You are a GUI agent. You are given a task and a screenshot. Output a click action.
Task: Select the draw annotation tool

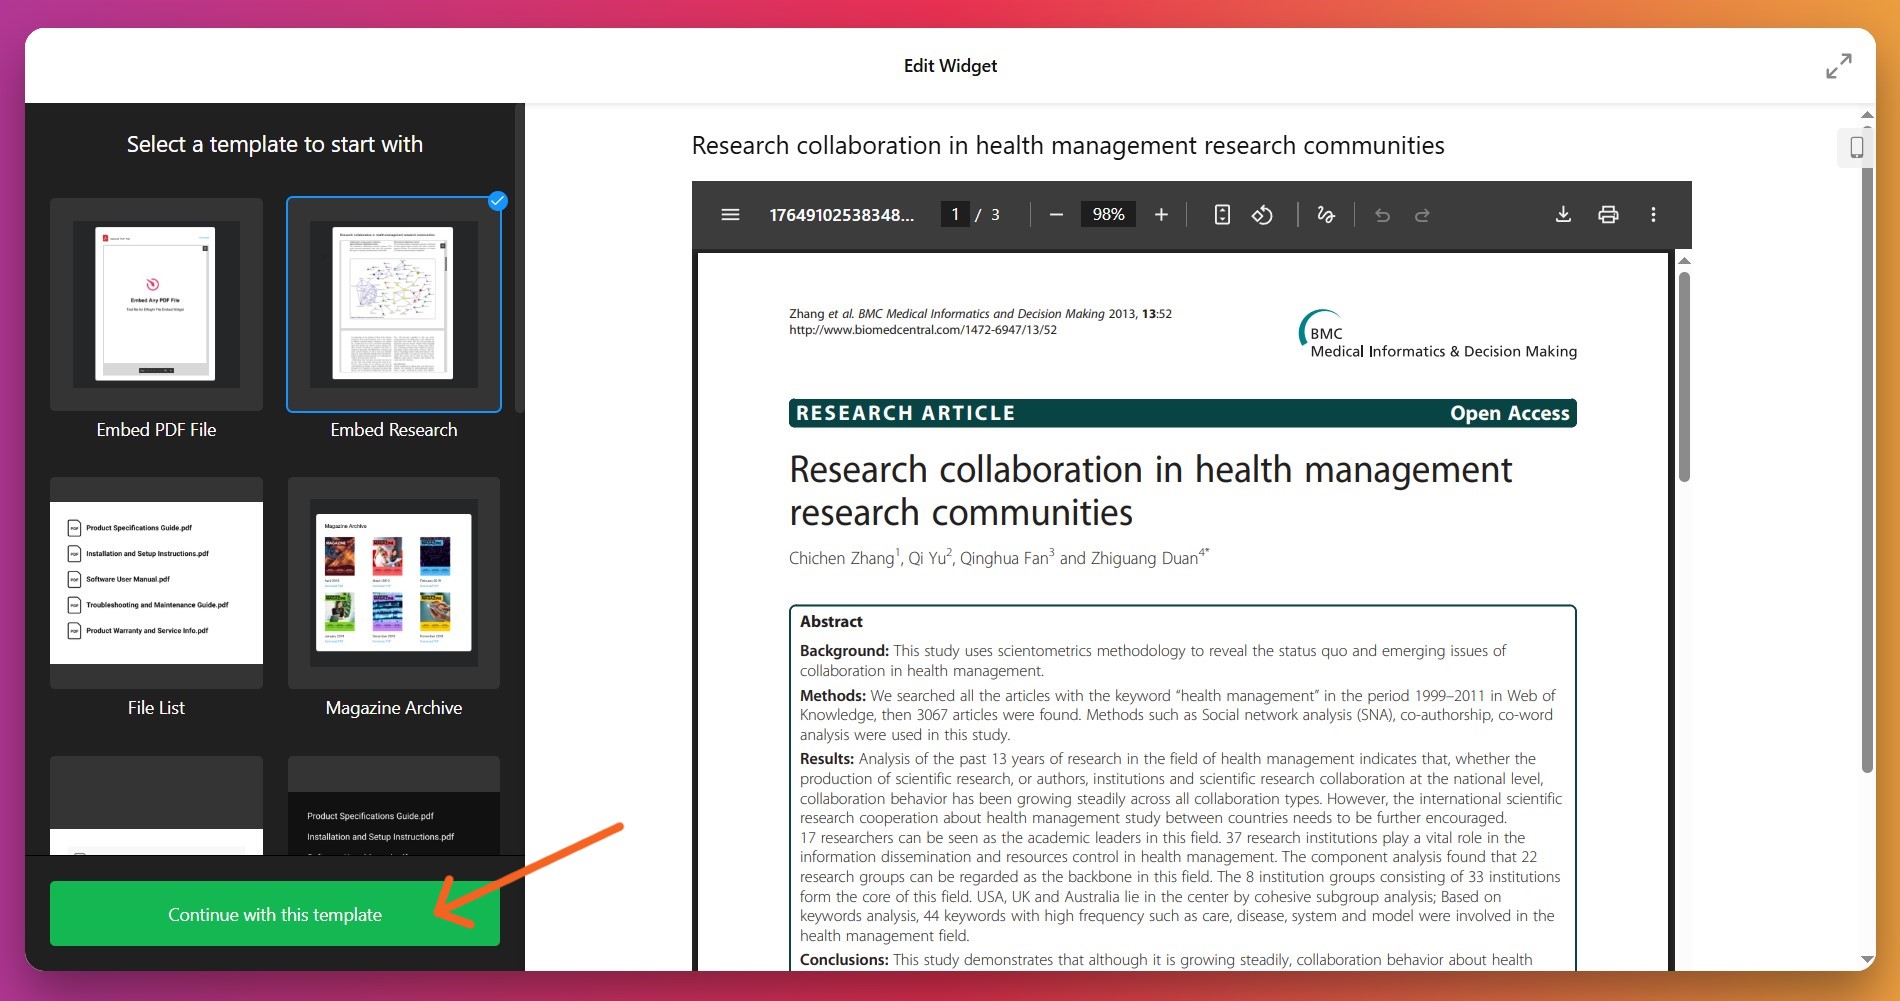pos(1326,215)
